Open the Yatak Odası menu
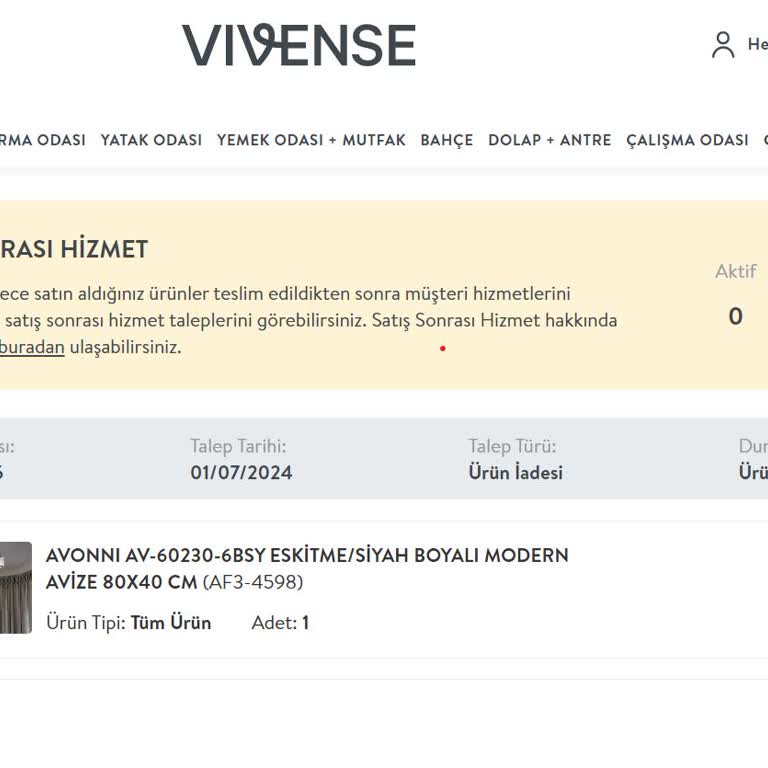Screen dimensions: 768x768 (151, 140)
